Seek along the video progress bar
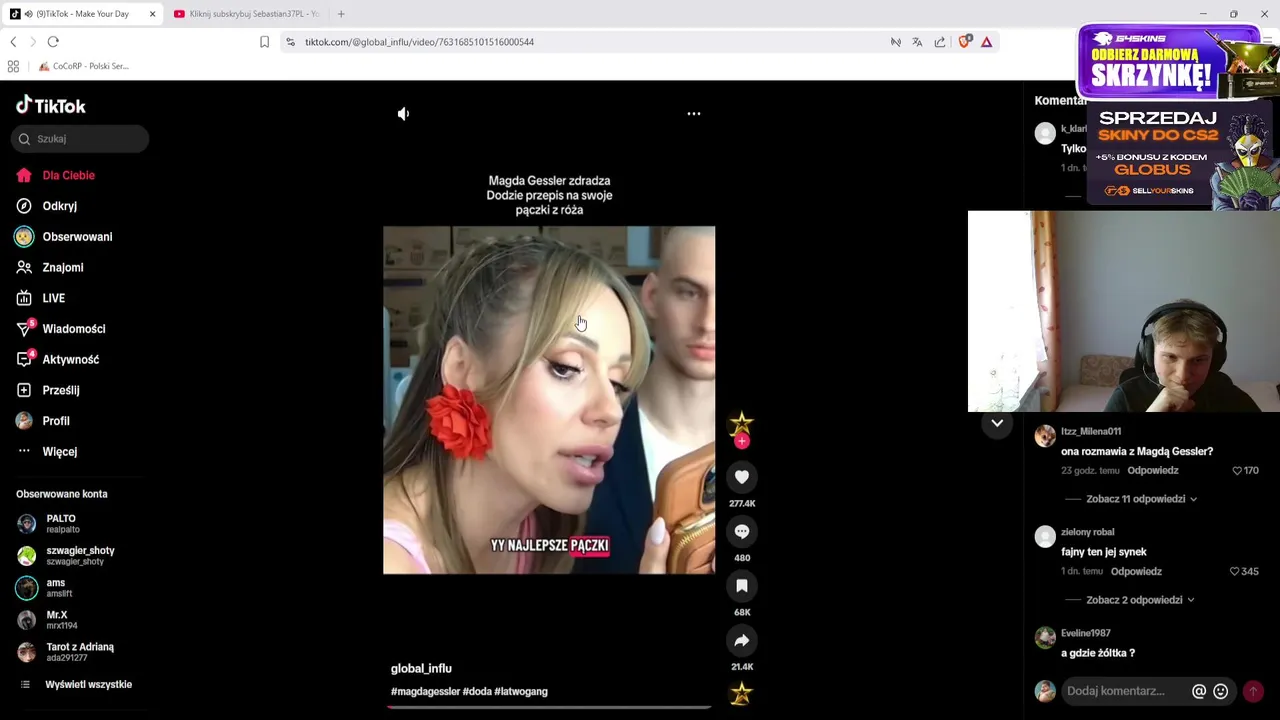Viewport: 1280px width, 720px height. pyautogui.click(x=549, y=707)
